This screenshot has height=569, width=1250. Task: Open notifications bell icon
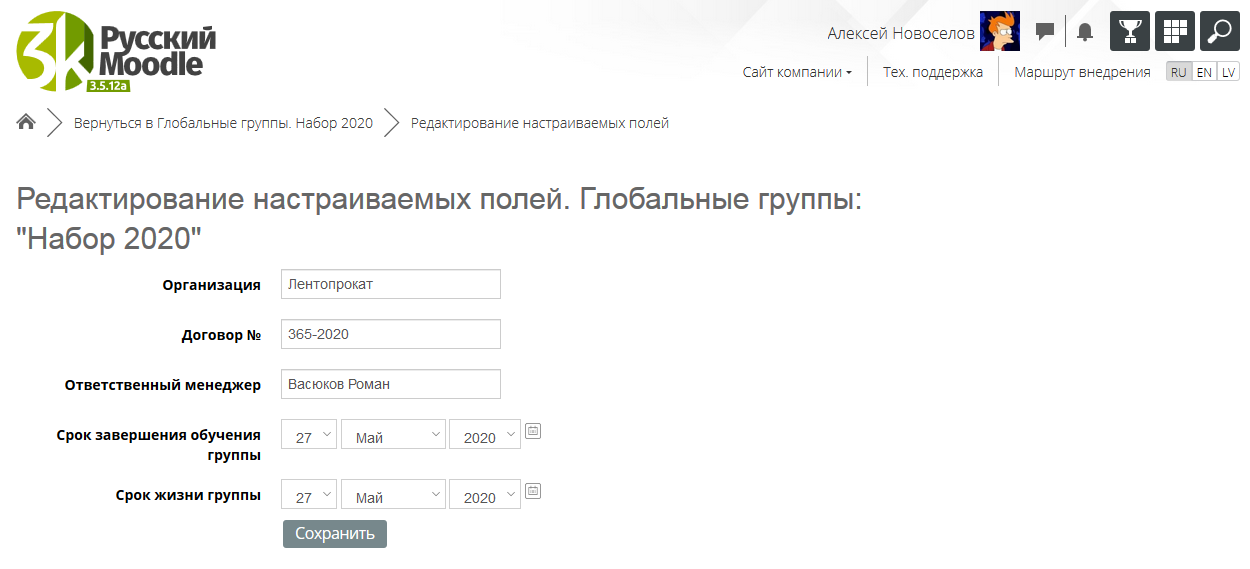(1085, 32)
